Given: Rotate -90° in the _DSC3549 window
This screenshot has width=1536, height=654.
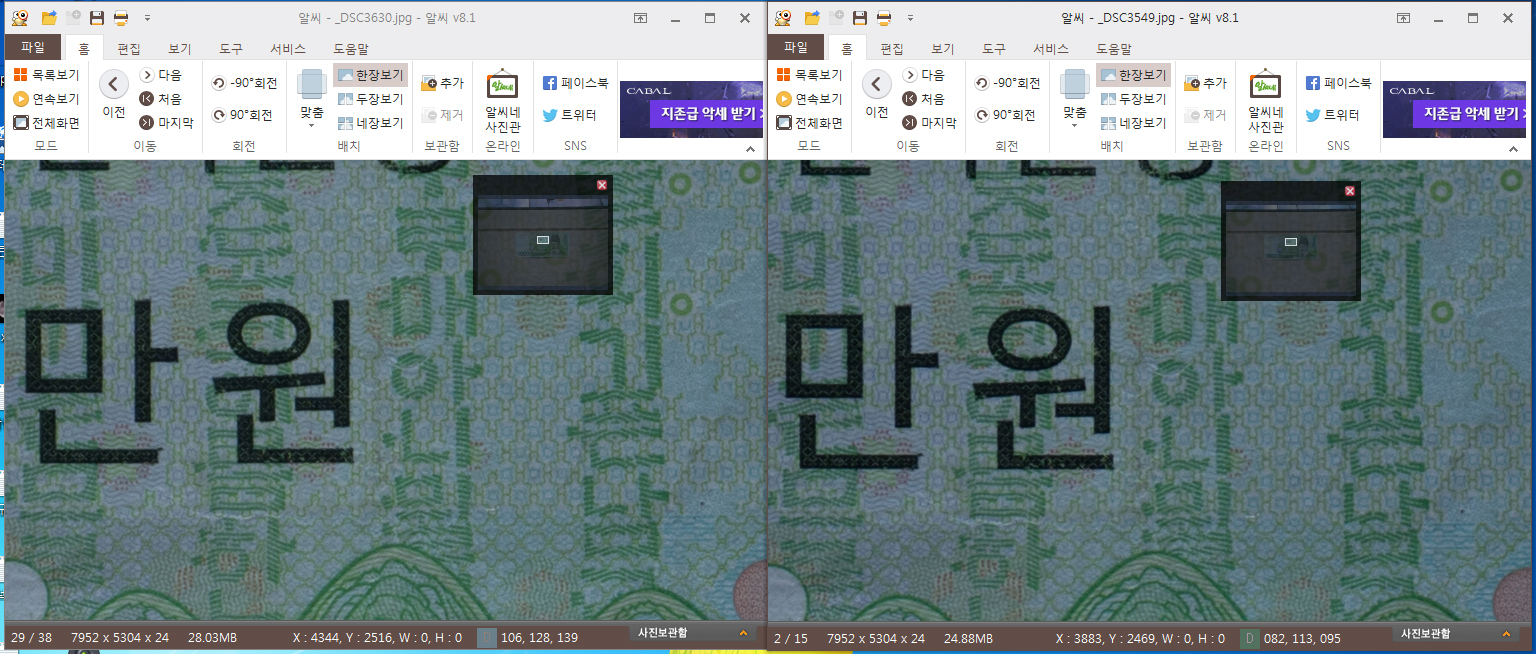Looking at the screenshot, I should pos(1008,84).
